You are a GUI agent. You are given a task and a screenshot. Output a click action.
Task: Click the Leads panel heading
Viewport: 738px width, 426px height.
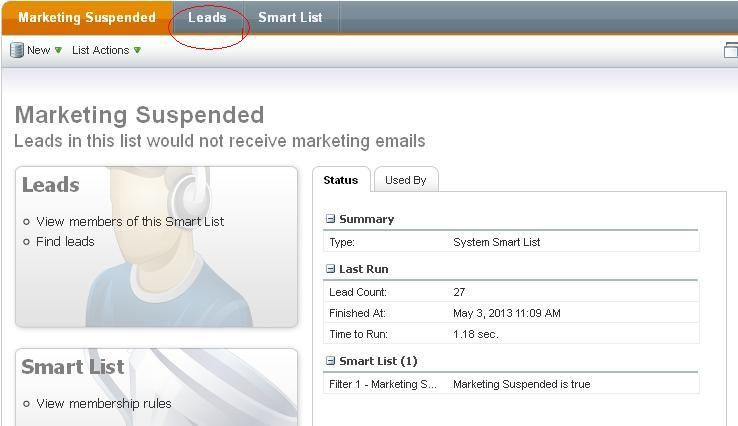pyautogui.click(x=51, y=185)
